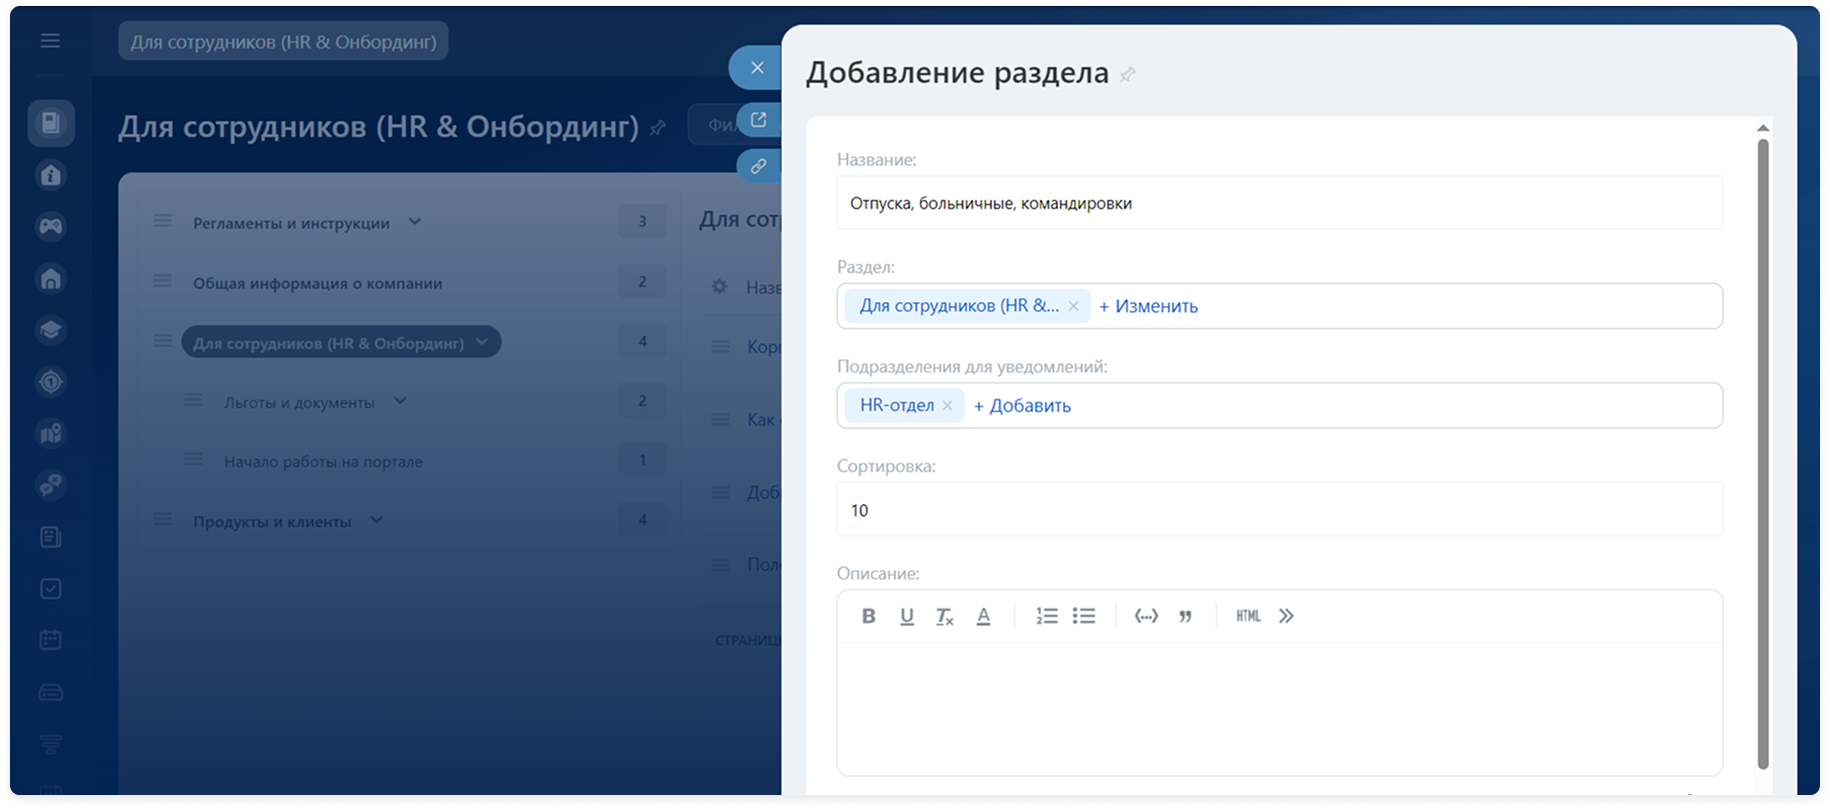The height and width of the screenshot is (810, 1830).
Task: Expand Продукты и клиенты section chevron
Action: point(376,521)
